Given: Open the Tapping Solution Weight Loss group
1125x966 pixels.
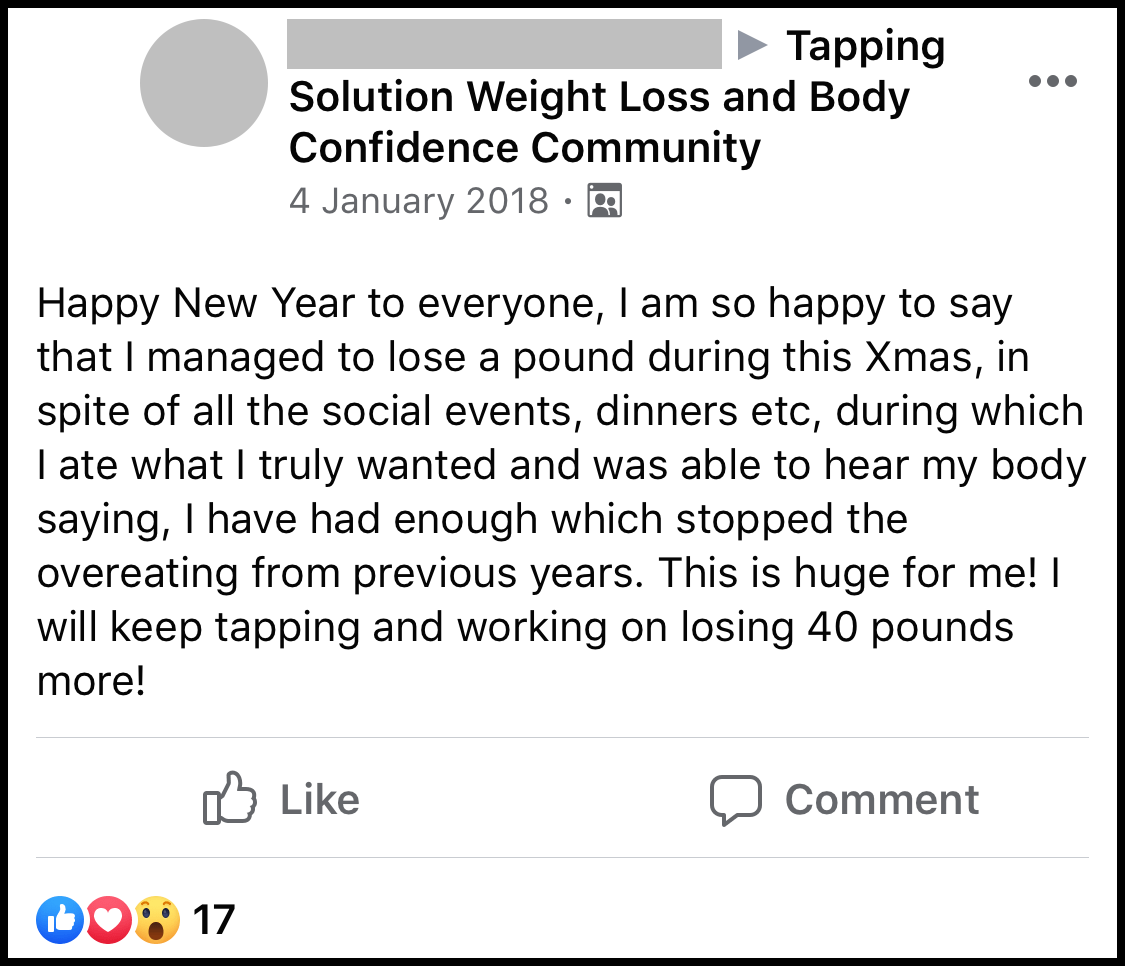Looking at the screenshot, I should tap(599, 97).
